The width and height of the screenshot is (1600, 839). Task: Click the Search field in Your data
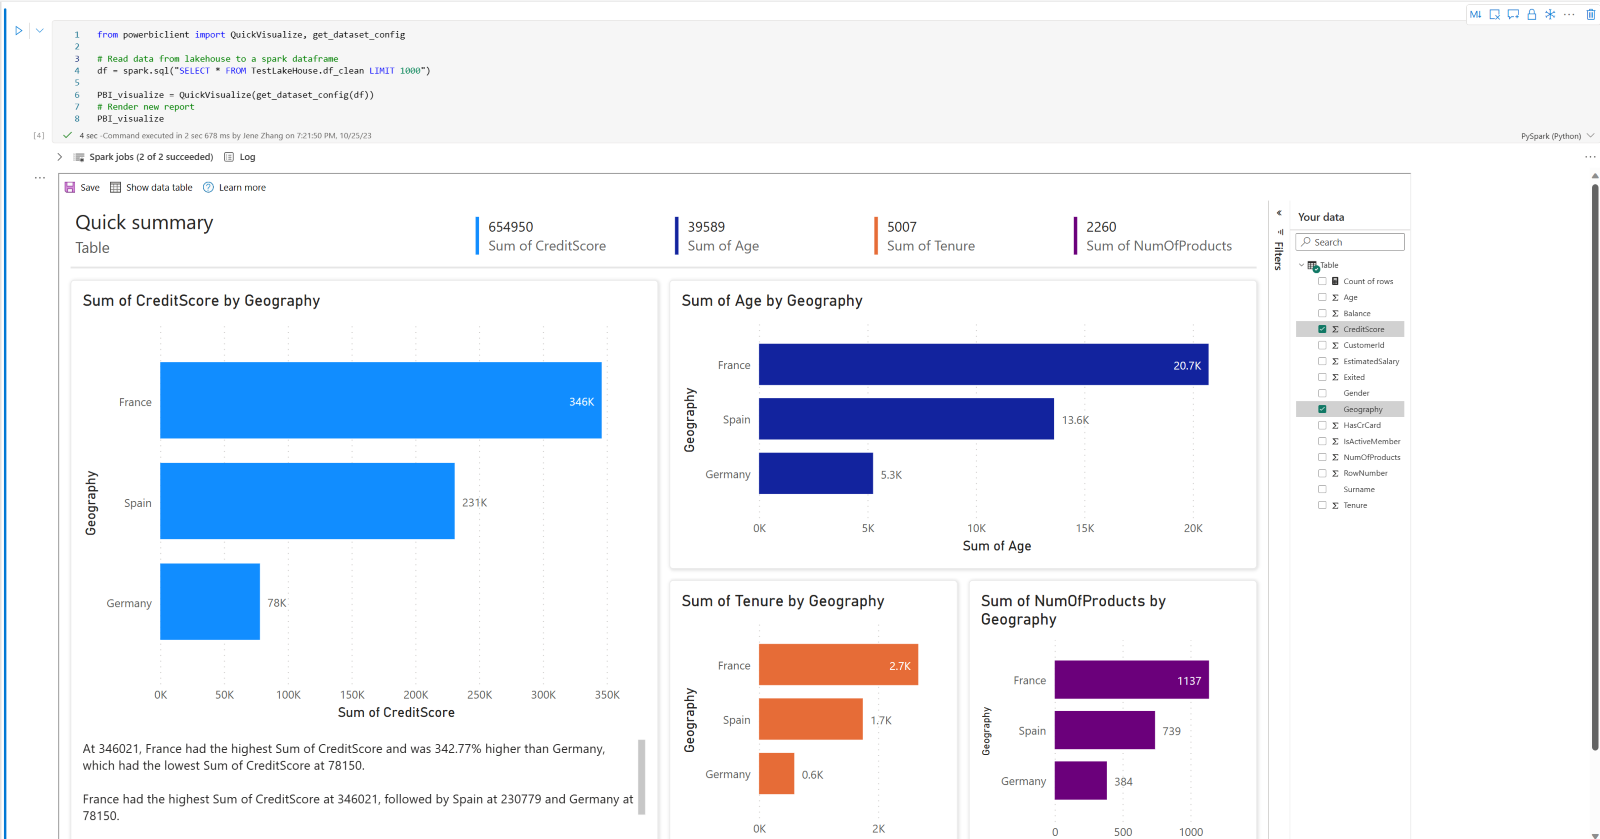pos(1350,242)
